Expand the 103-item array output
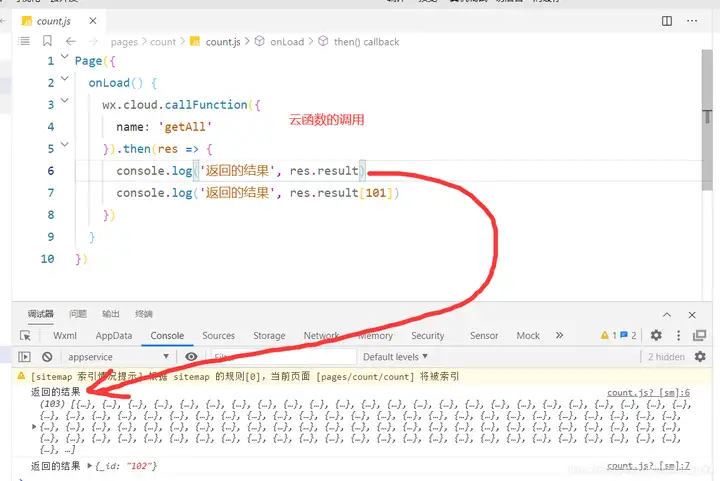The width and height of the screenshot is (720, 481). click(34, 427)
